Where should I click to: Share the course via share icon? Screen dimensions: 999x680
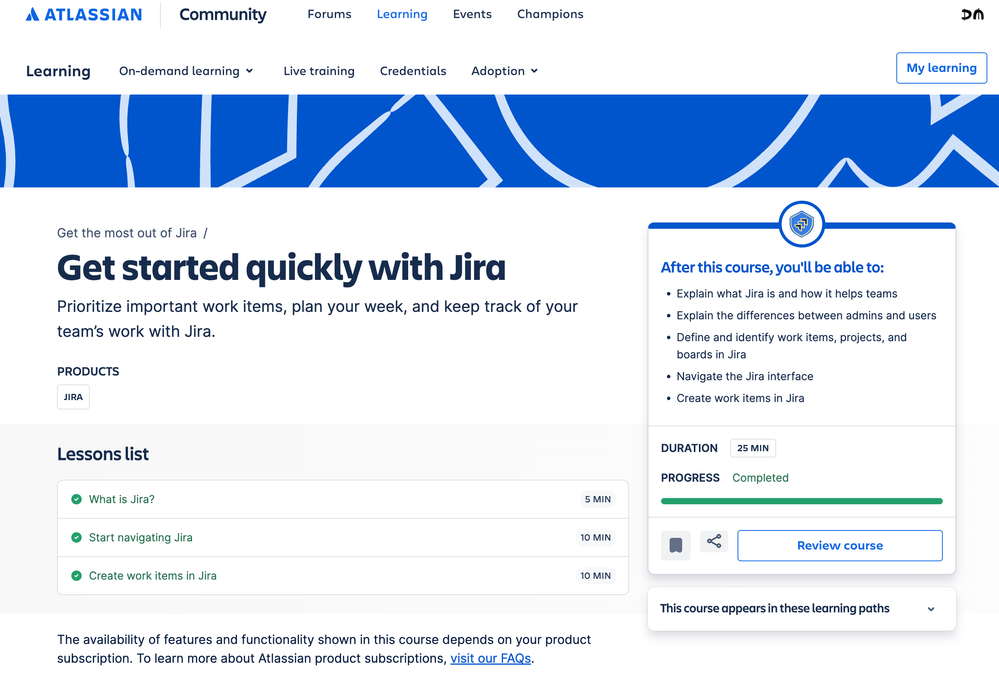(x=714, y=542)
